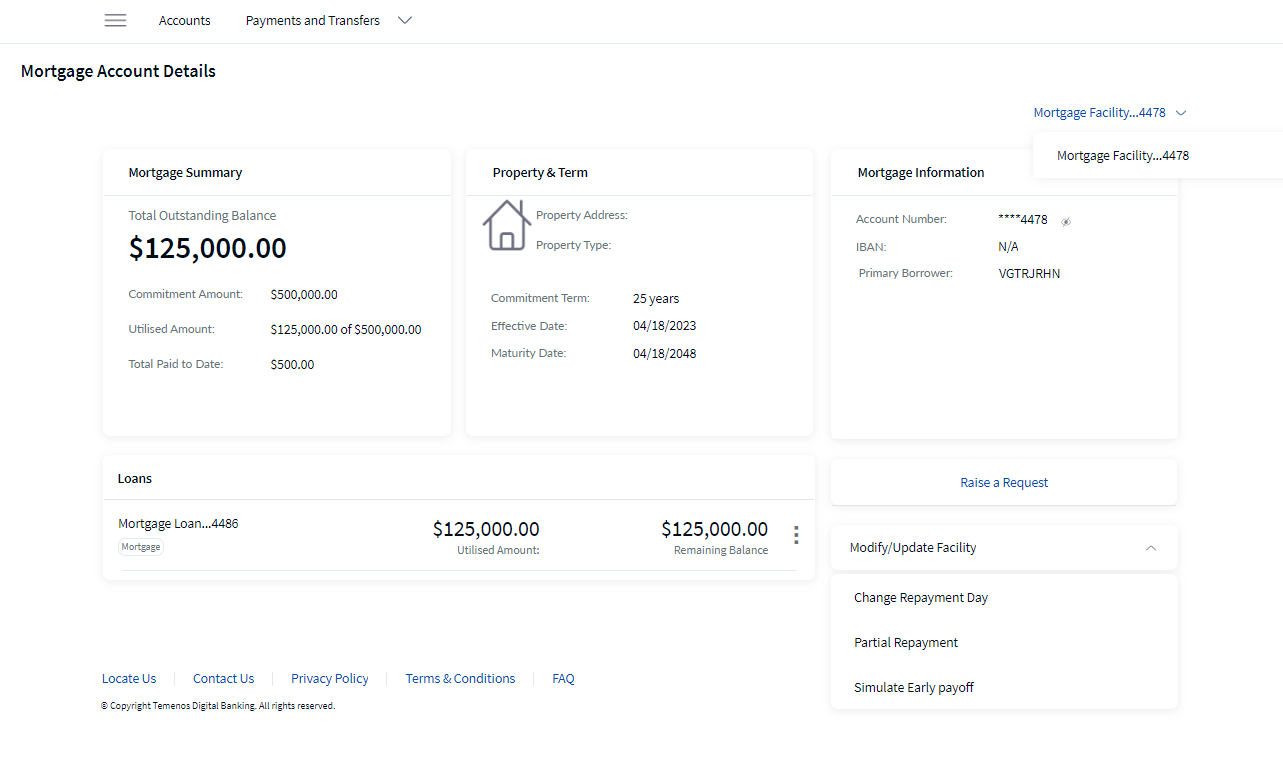Open the Contact Us footer link
This screenshot has width=1283, height=762.
click(x=224, y=678)
